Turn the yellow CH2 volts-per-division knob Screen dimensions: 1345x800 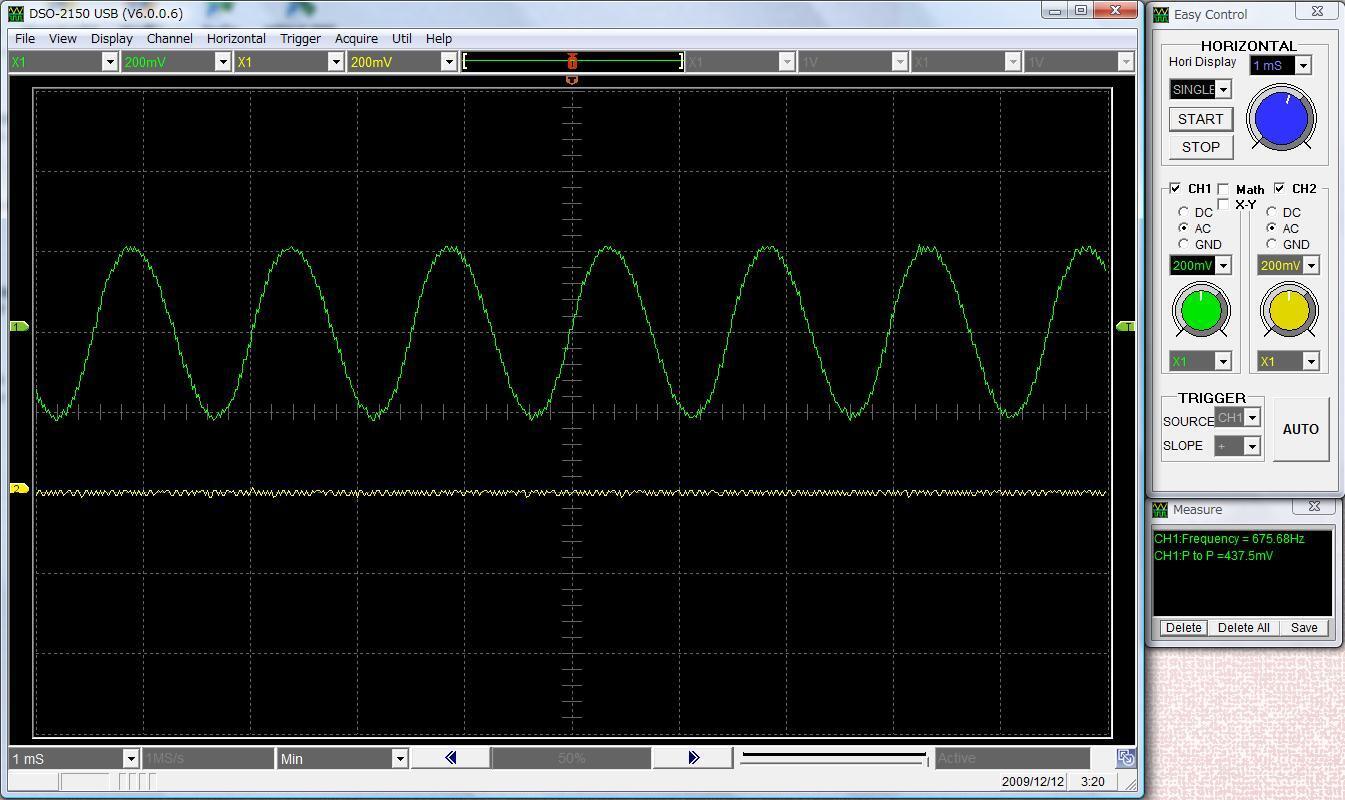(1287, 310)
